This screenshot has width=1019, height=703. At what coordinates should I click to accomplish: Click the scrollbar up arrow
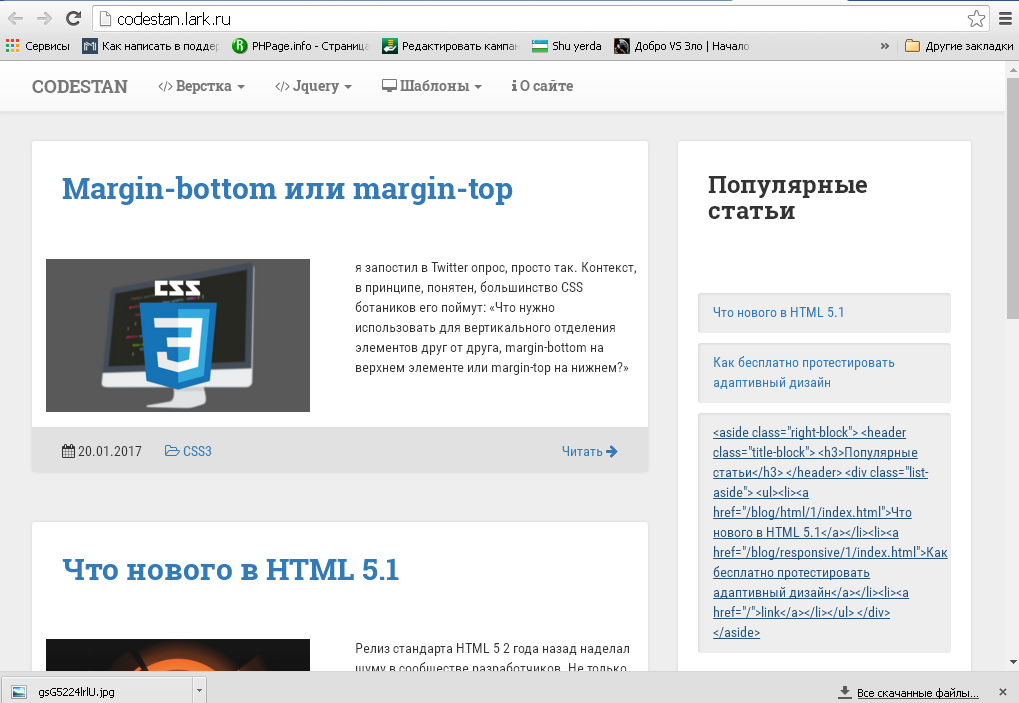(x=1013, y=68)
